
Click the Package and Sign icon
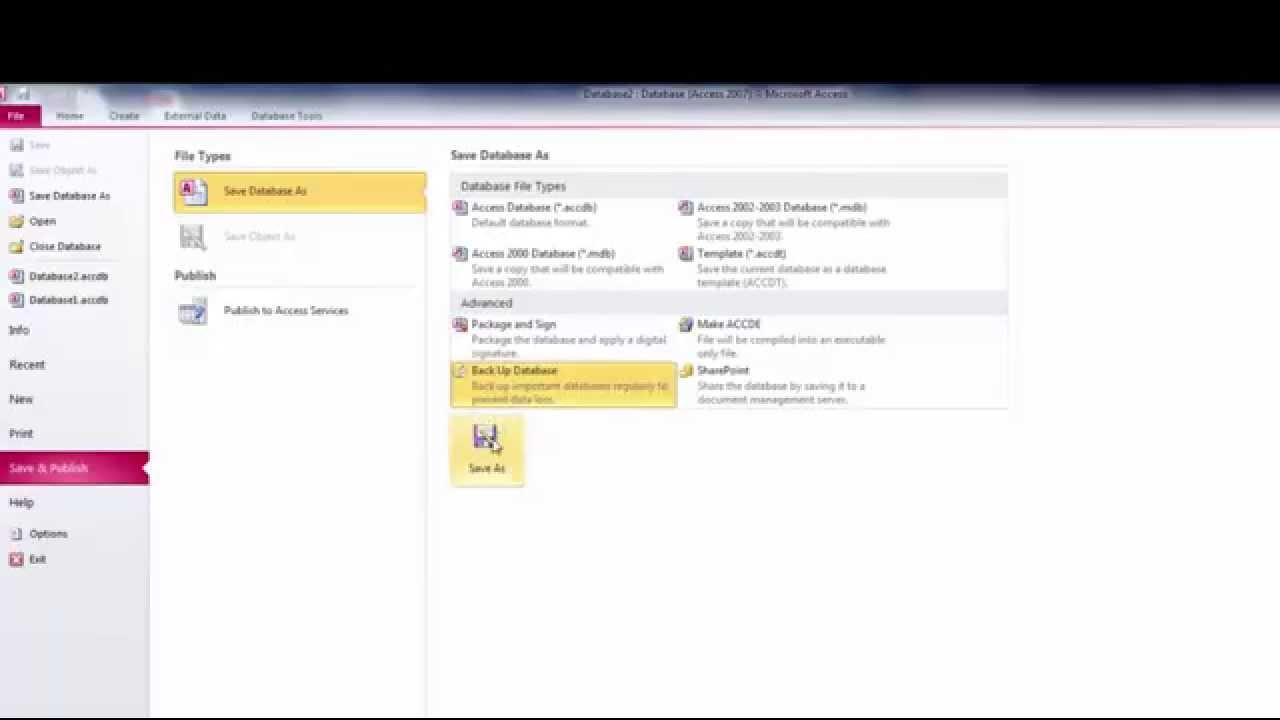[460, 325]
